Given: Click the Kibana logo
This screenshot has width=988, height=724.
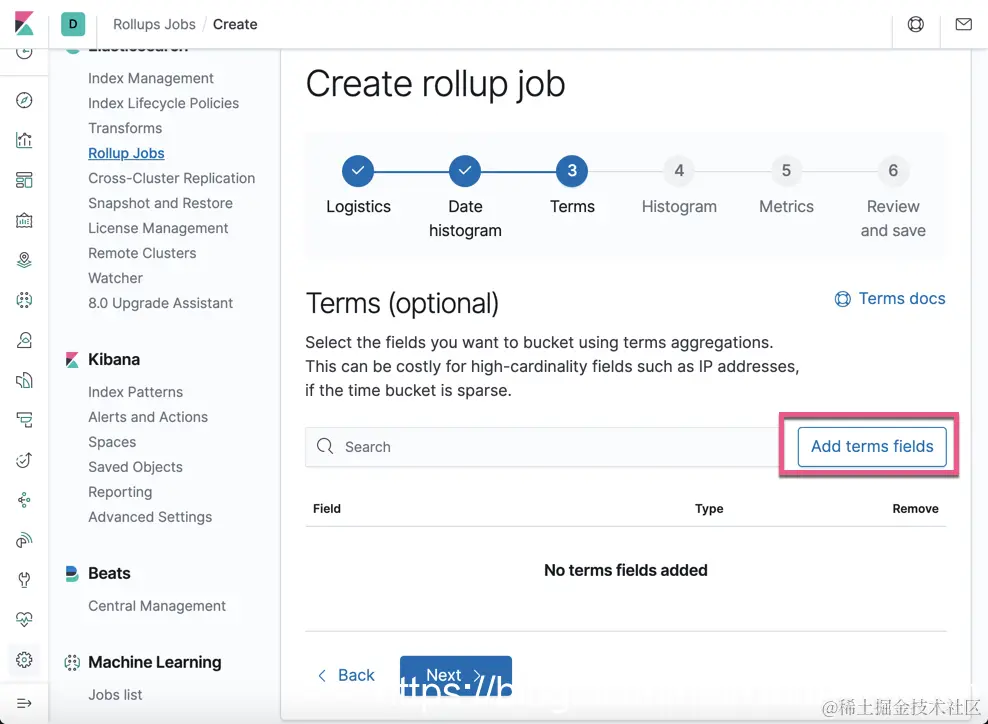Looking at the screenshot, I should click(x=24, y=24).
